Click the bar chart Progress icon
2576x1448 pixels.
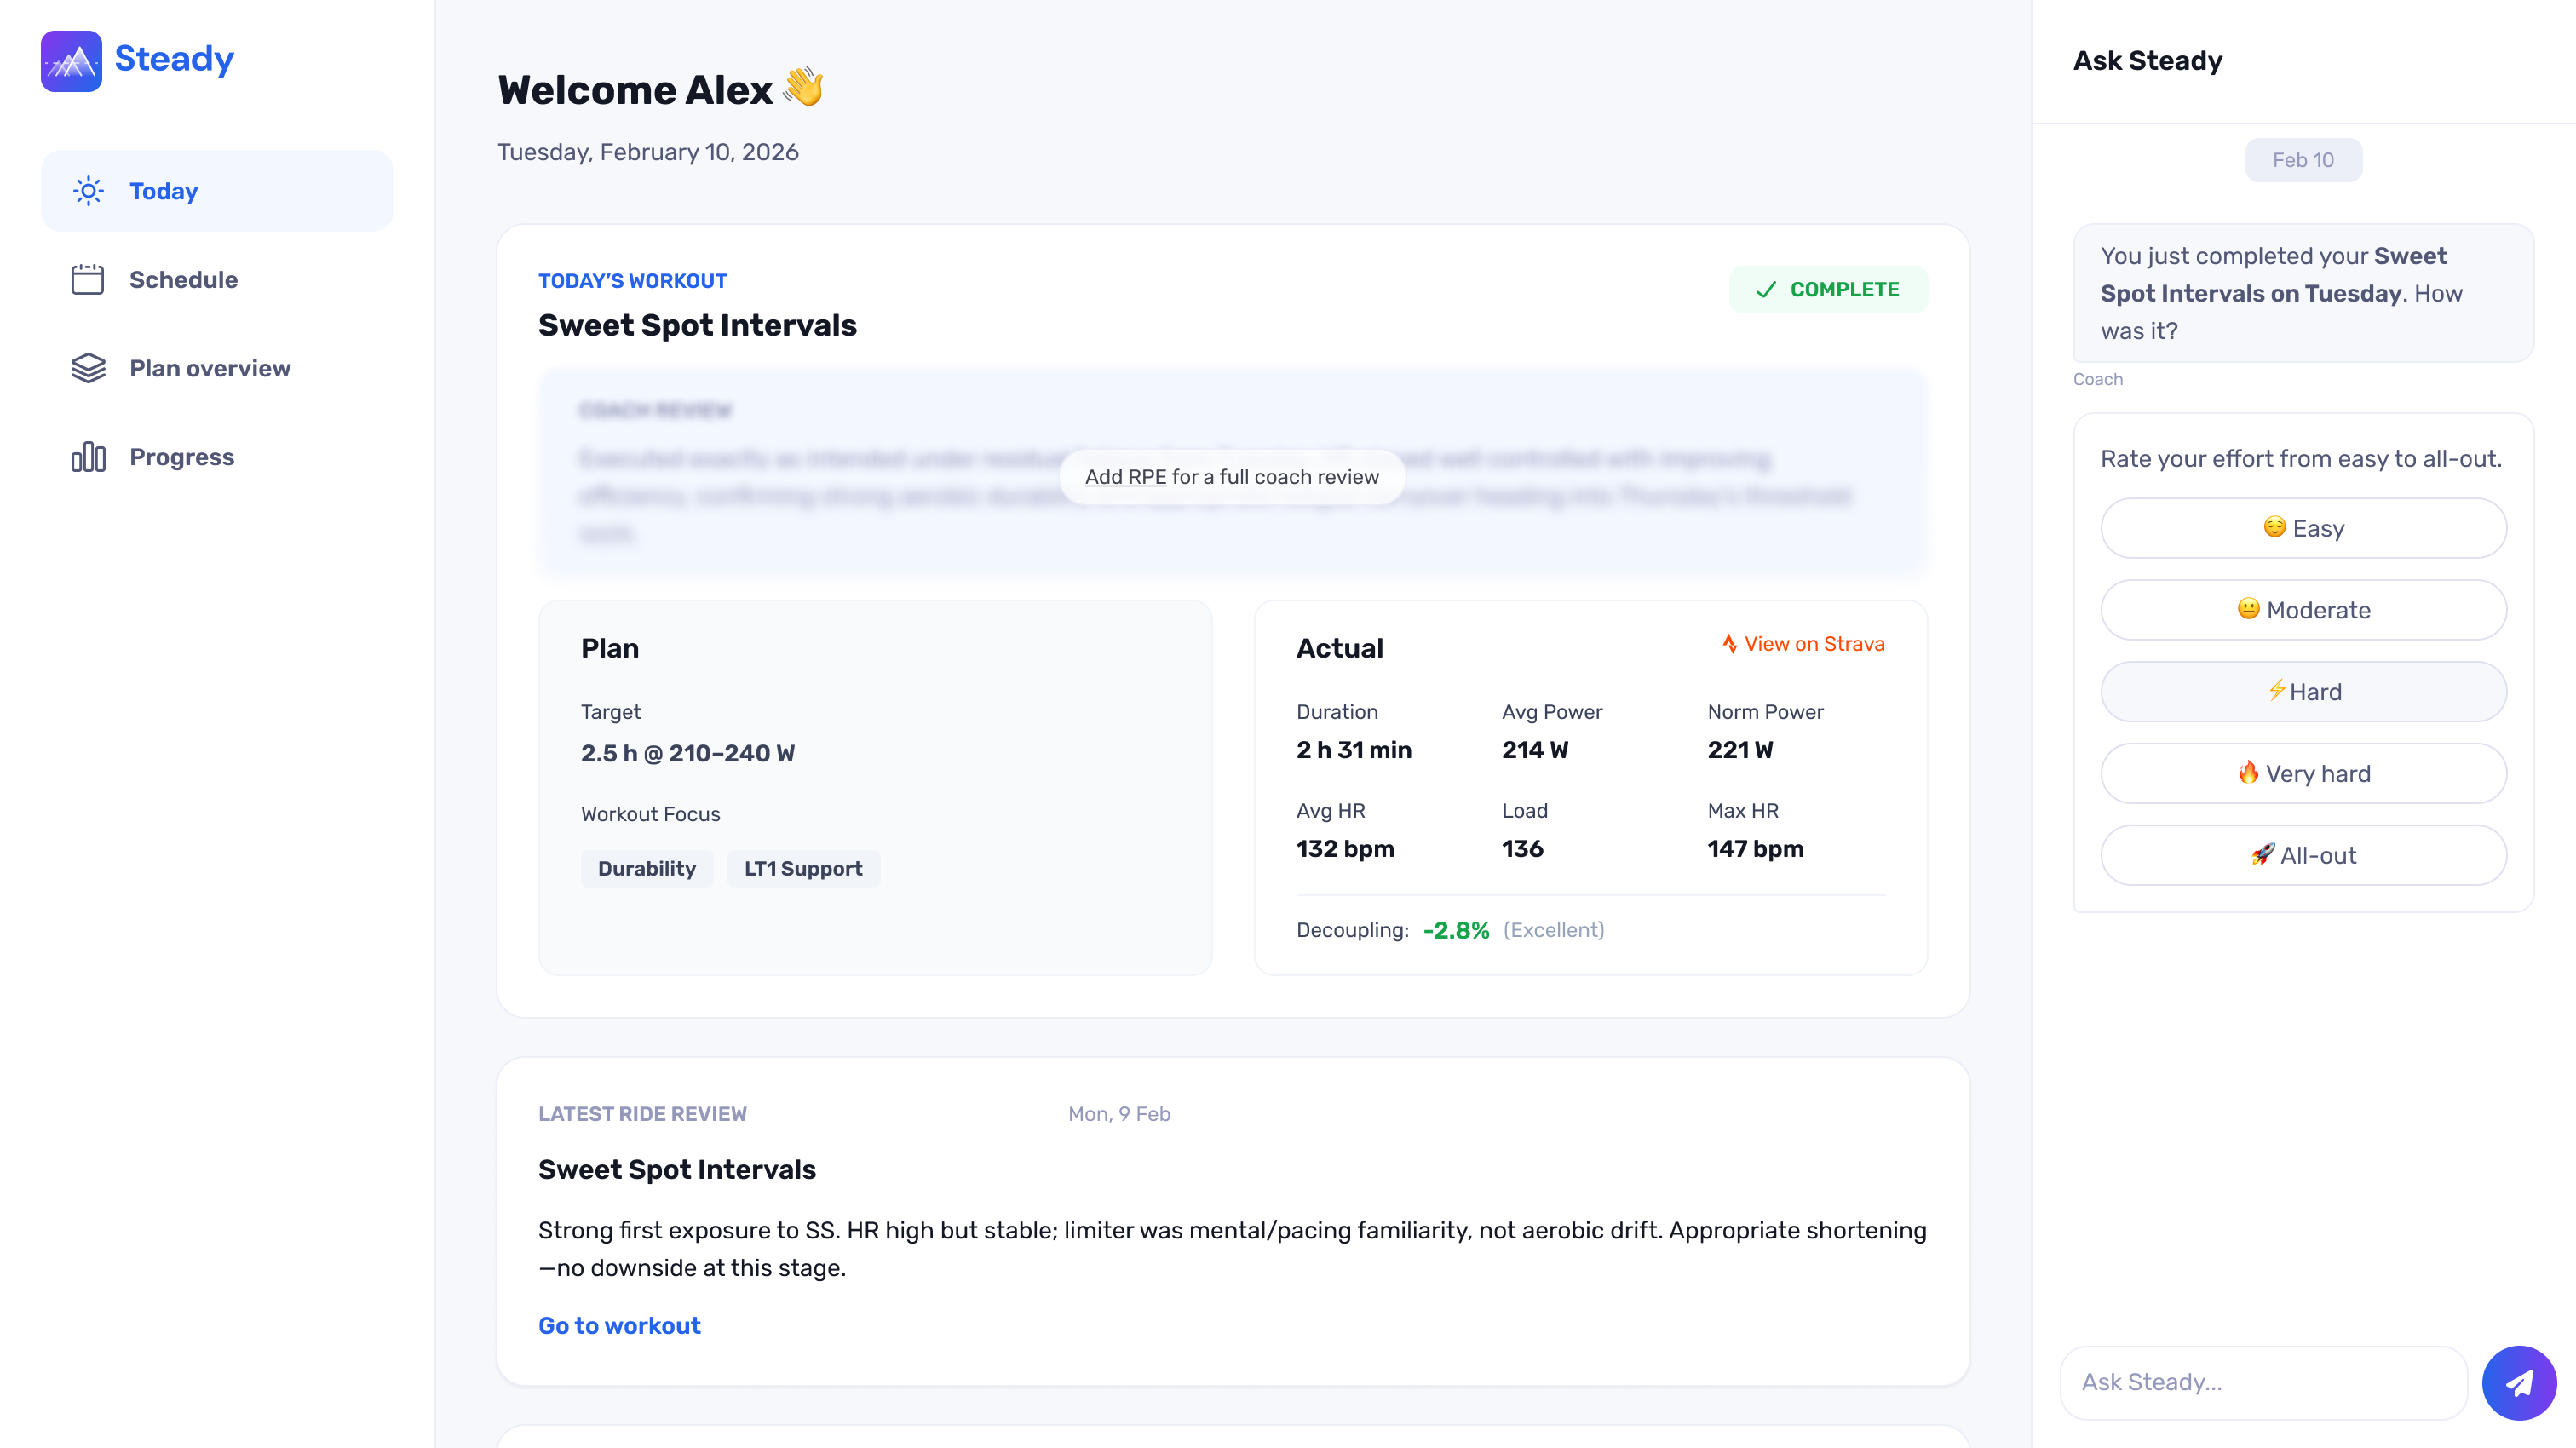[88, 457]
